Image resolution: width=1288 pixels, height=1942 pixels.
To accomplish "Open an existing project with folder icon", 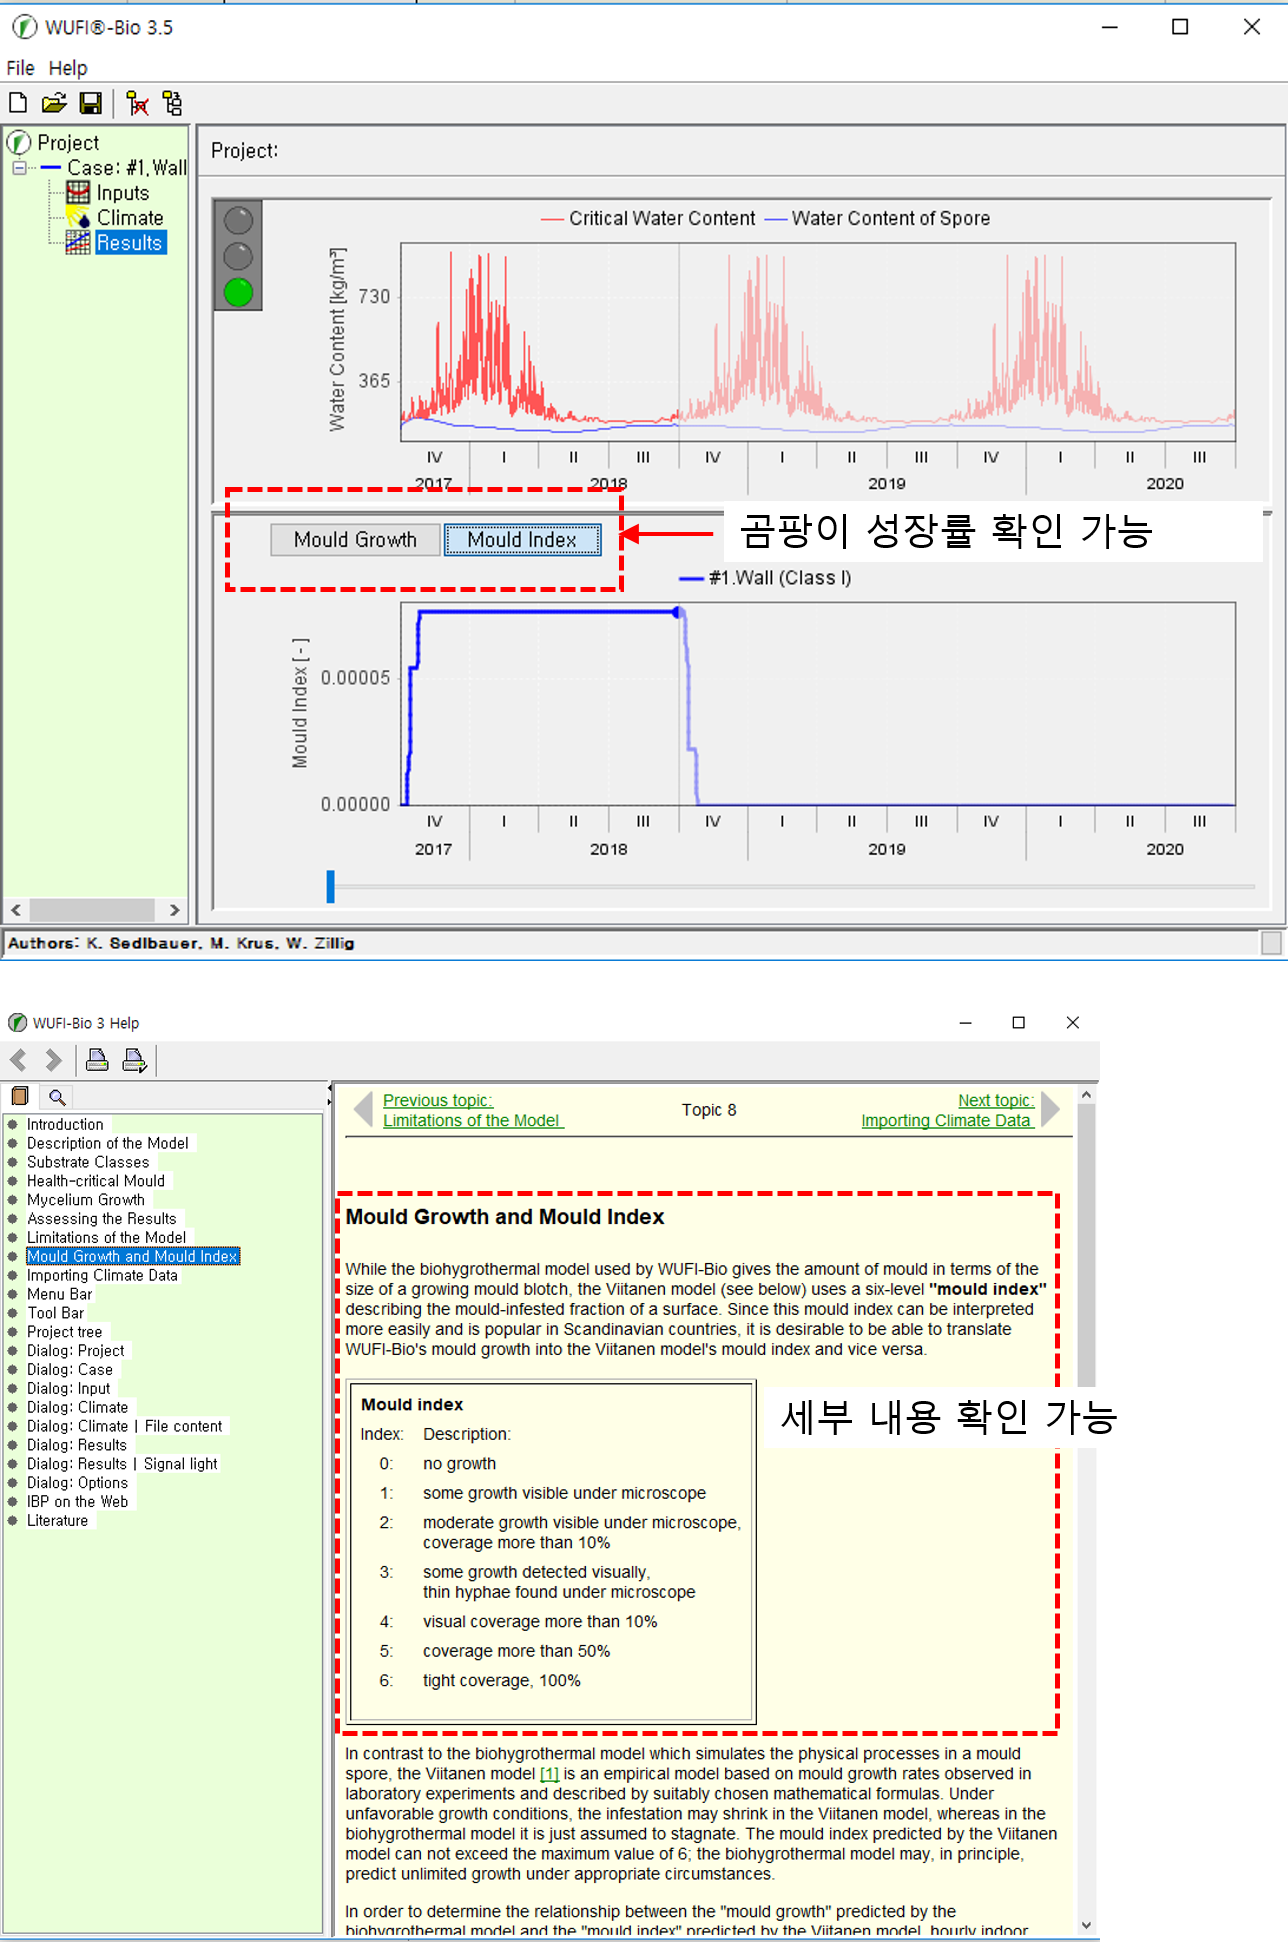I will pos(54,103).
